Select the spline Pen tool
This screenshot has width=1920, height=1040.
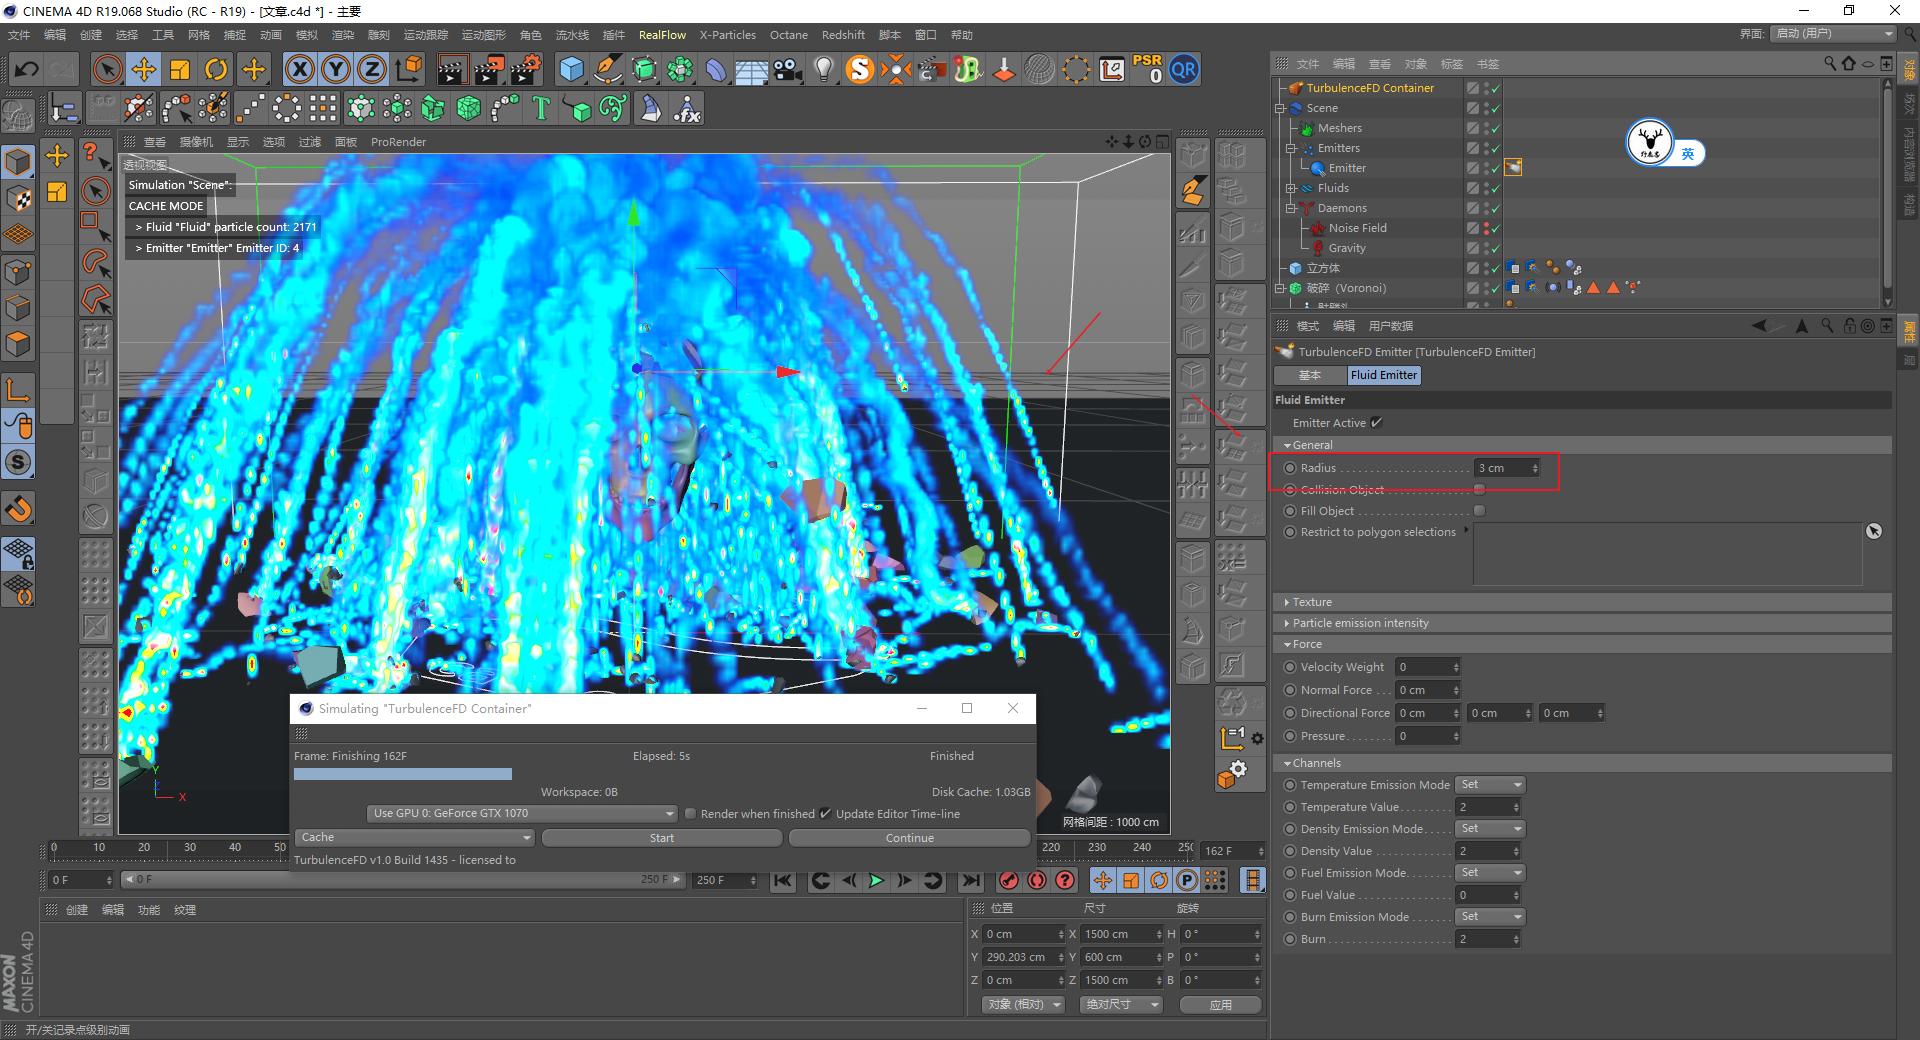[608, 69]
